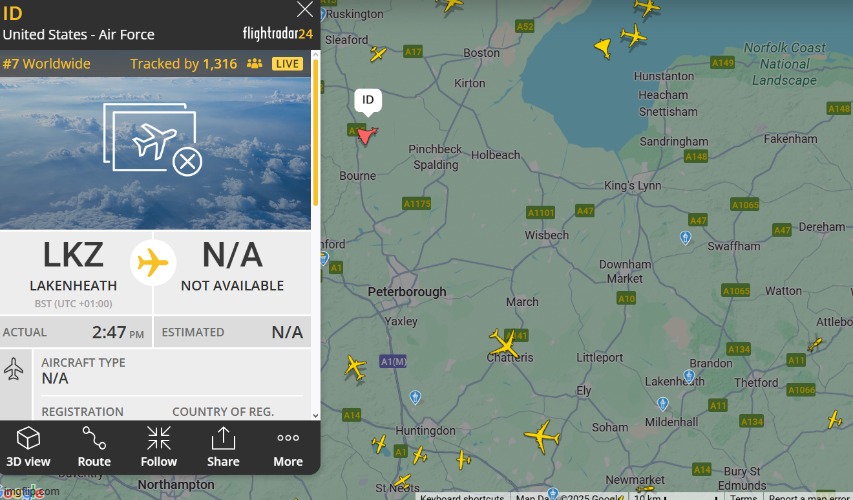
Task: Show the flight's Route
Action: 94,446
